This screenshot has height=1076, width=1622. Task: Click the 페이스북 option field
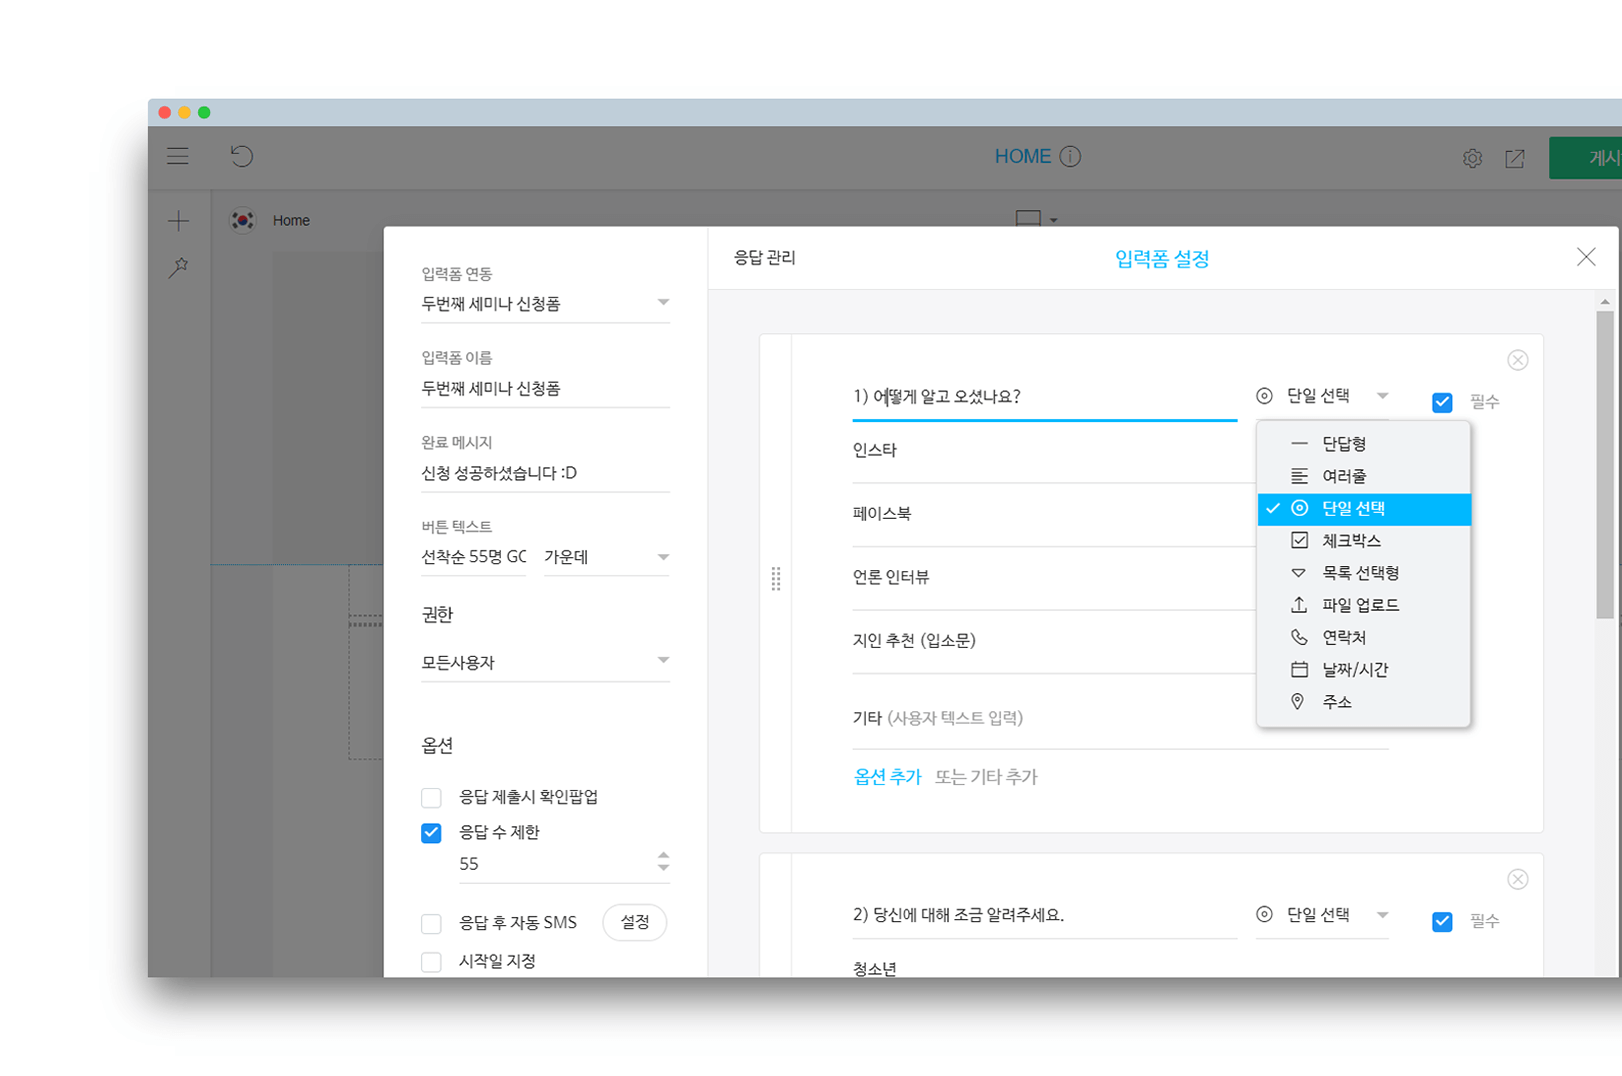click(x=1053, y=514)
